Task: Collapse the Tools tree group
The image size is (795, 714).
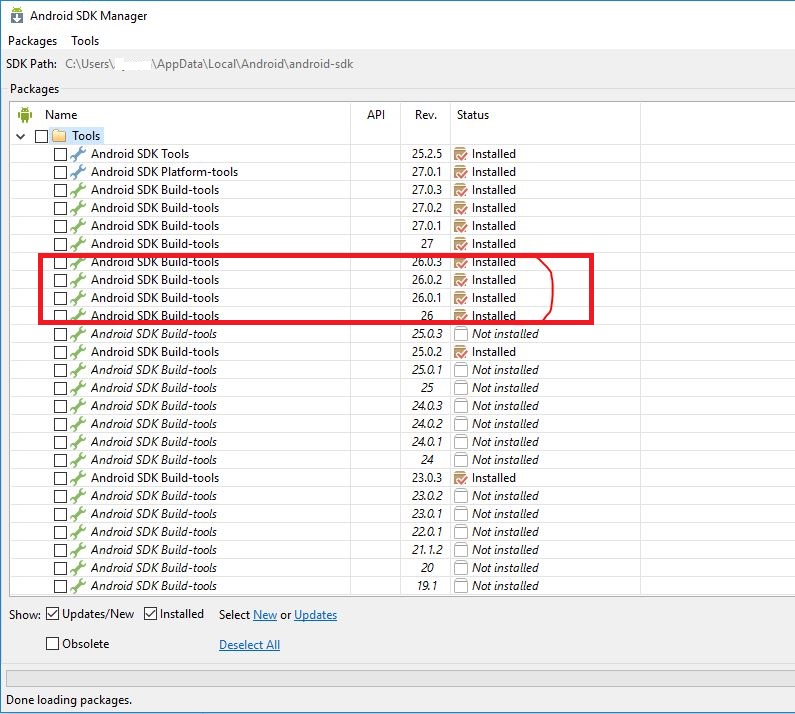Action: (x=21, y=136)
